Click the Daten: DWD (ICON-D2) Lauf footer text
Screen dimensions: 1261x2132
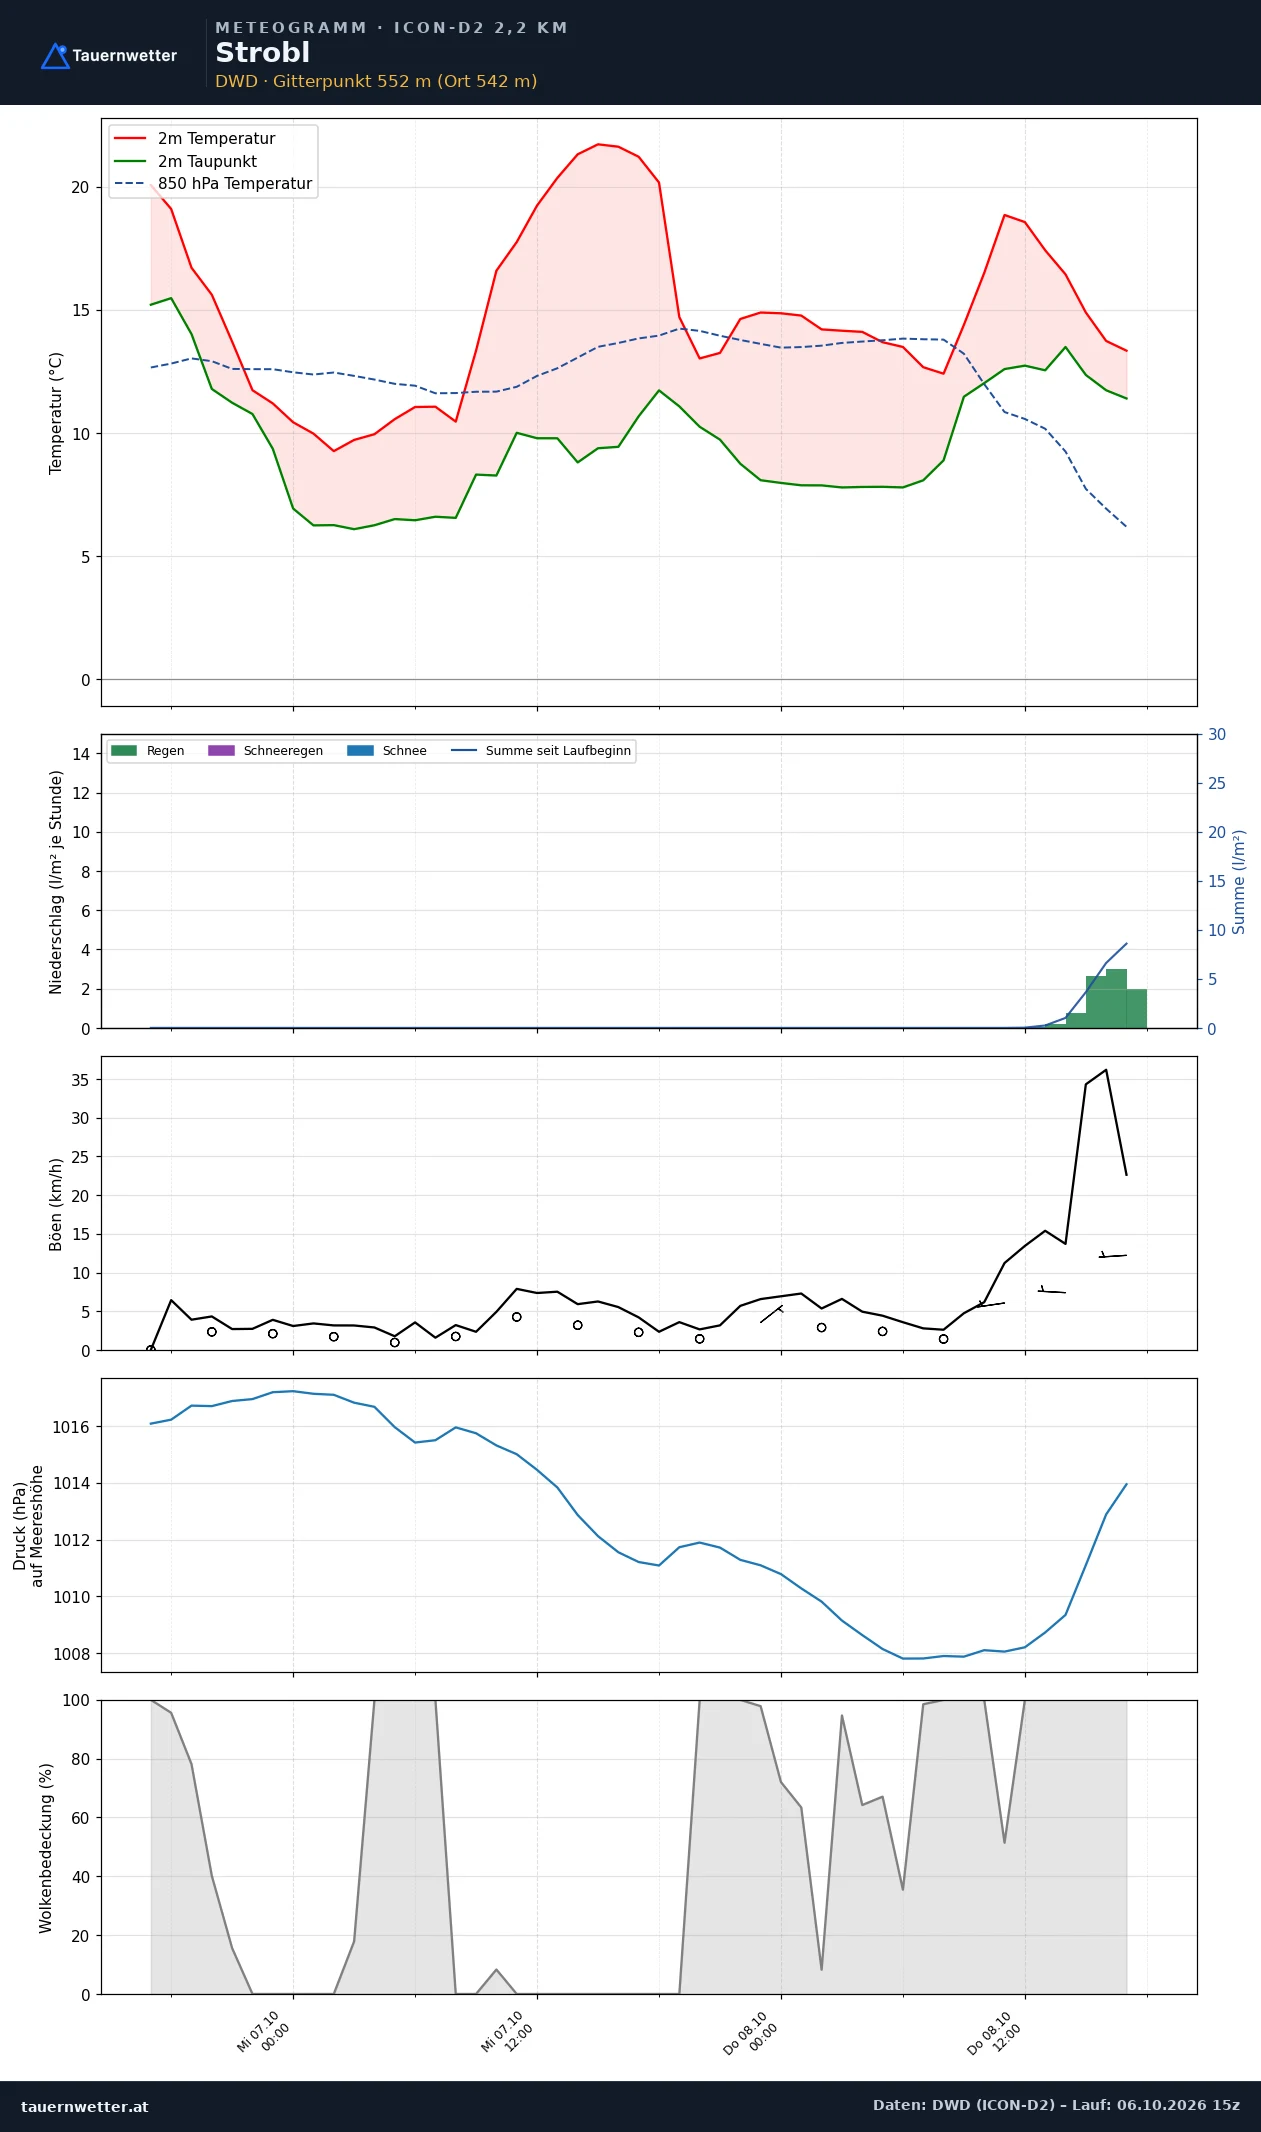pos(1056,2105)
